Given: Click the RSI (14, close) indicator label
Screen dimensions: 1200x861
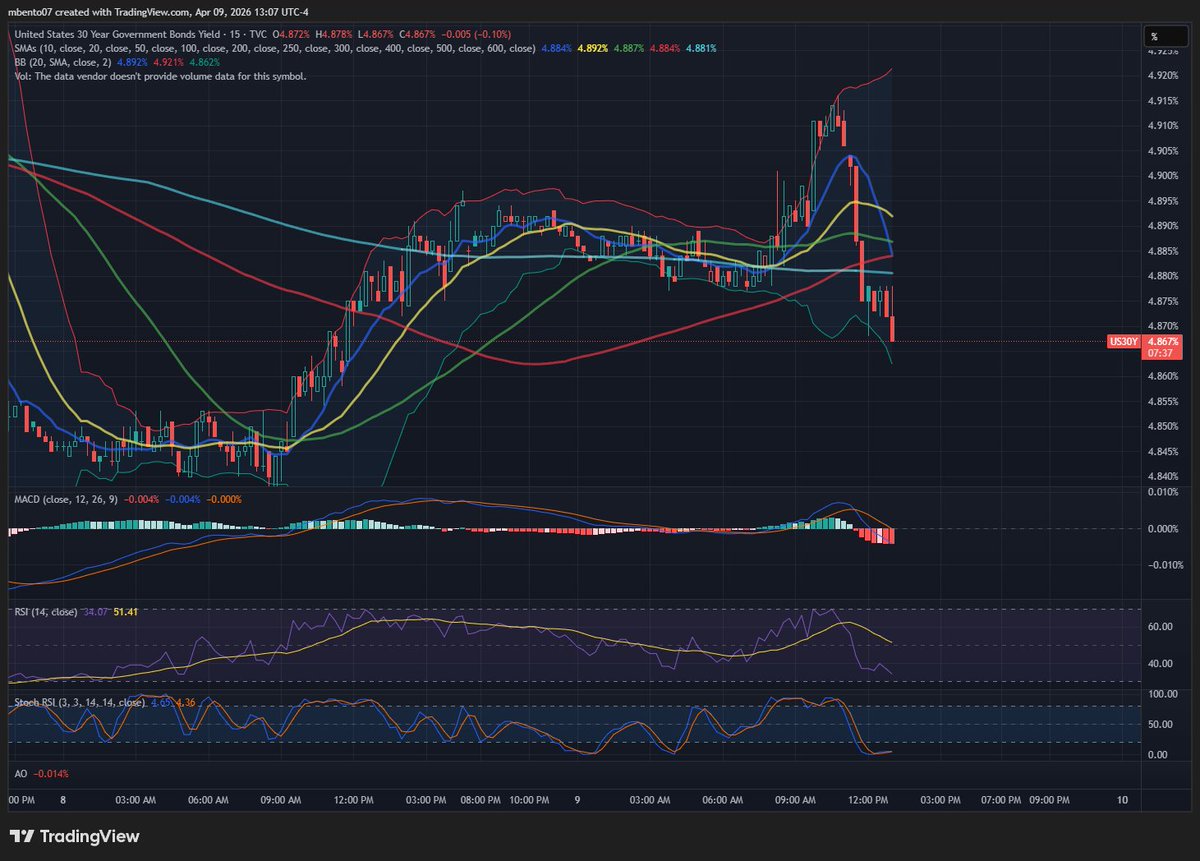Looking at the screenshot, I should coord(47,611).
